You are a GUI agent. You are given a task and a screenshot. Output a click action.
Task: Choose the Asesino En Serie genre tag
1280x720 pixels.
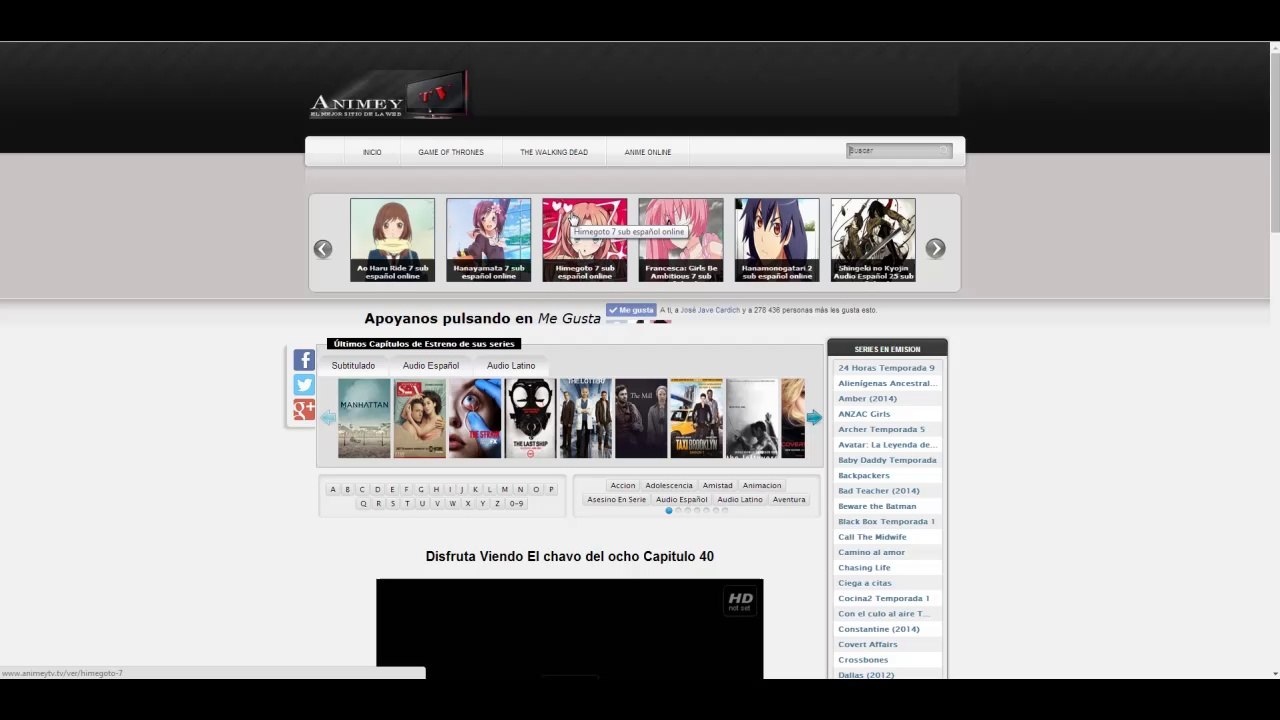617,500
